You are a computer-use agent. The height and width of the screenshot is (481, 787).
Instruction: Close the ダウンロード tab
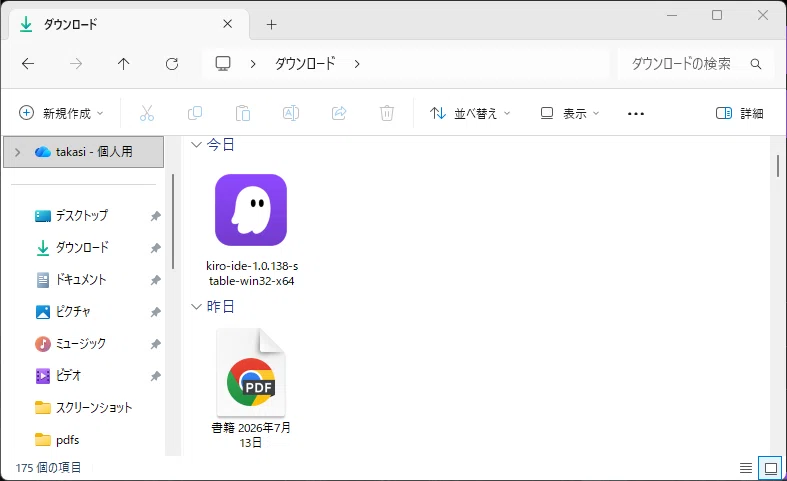pyautogui.click(x=227, y=24)
